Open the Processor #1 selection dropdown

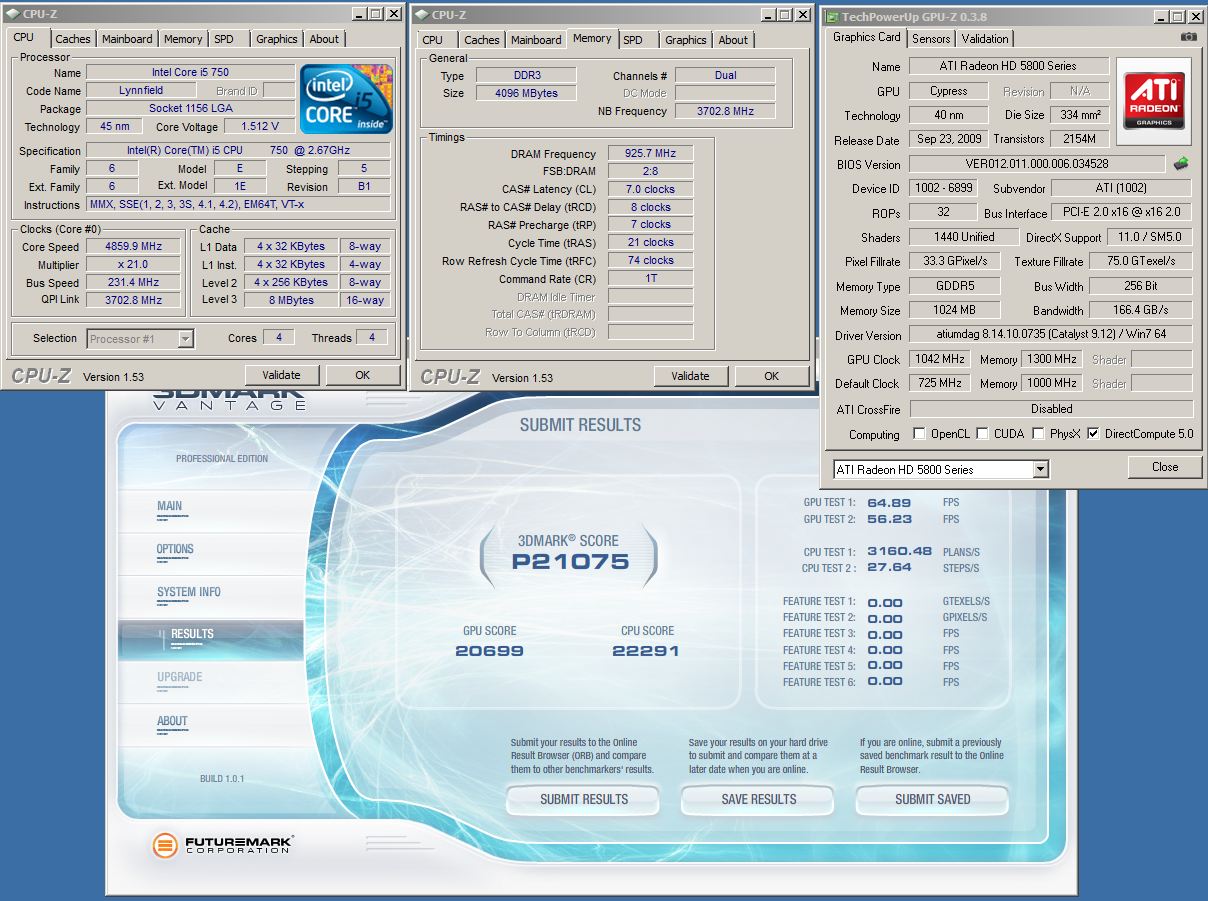tap(185, 339)
